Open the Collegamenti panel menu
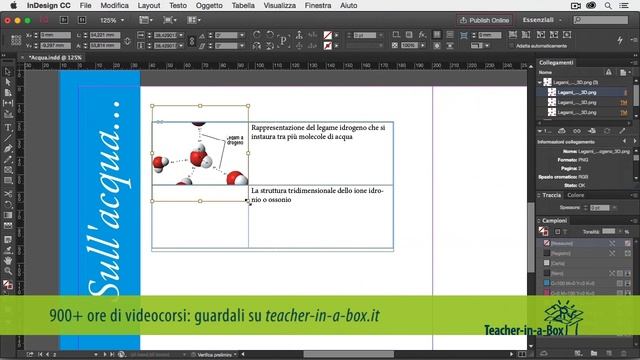 634,62
